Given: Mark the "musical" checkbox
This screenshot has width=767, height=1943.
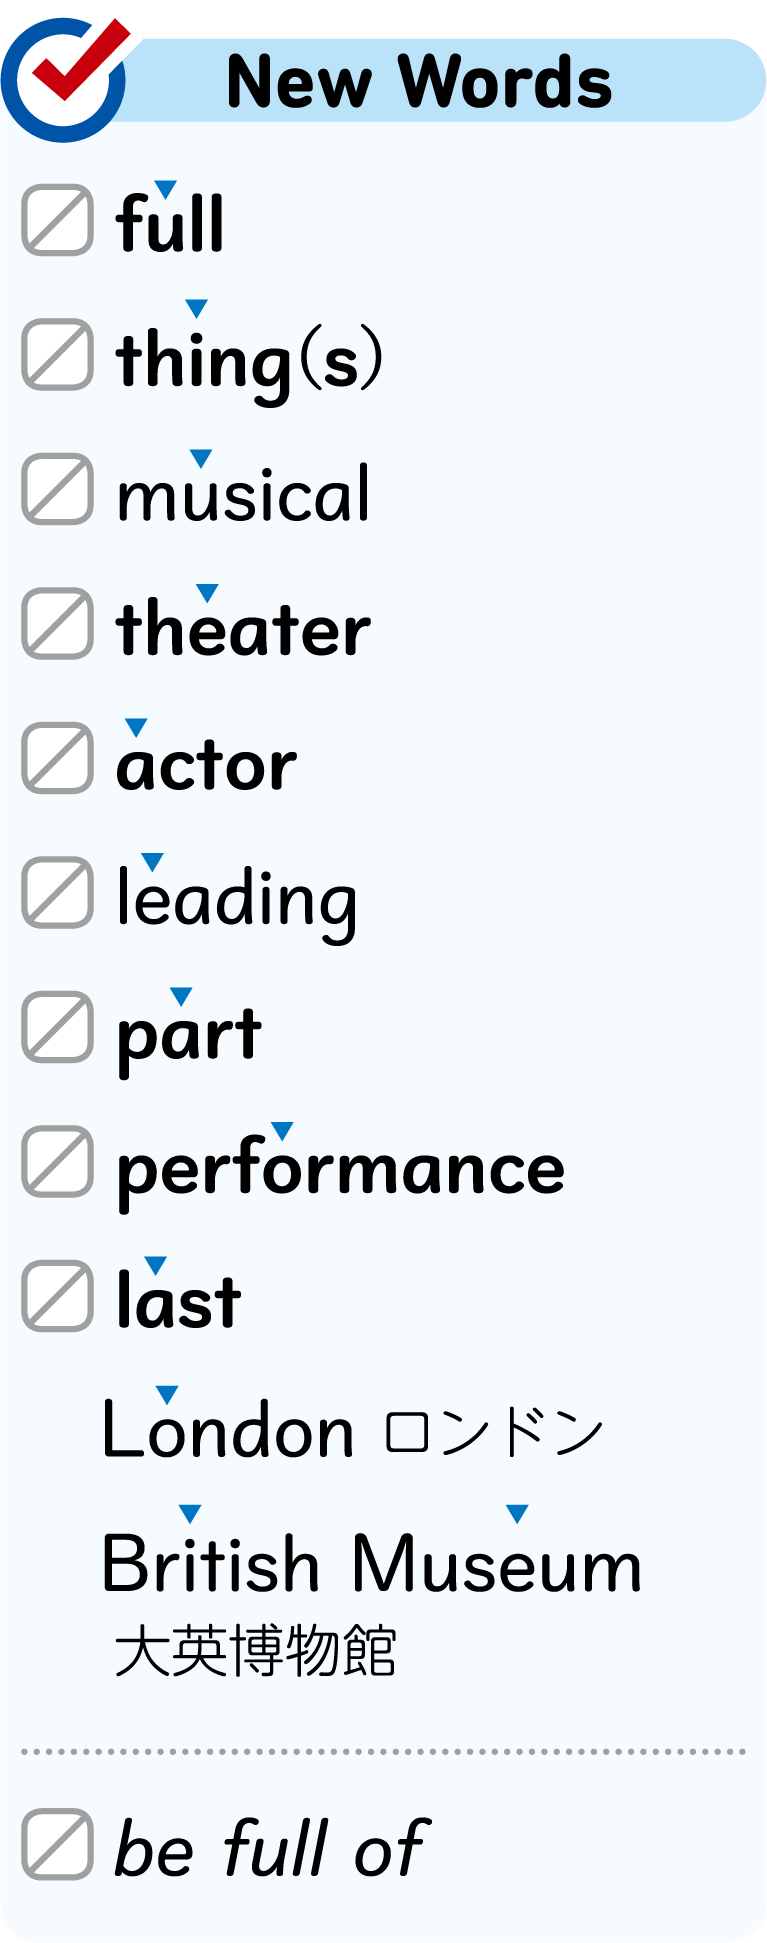Looking at the screenshot, I should pyautogui.click(x=58, y=490).
